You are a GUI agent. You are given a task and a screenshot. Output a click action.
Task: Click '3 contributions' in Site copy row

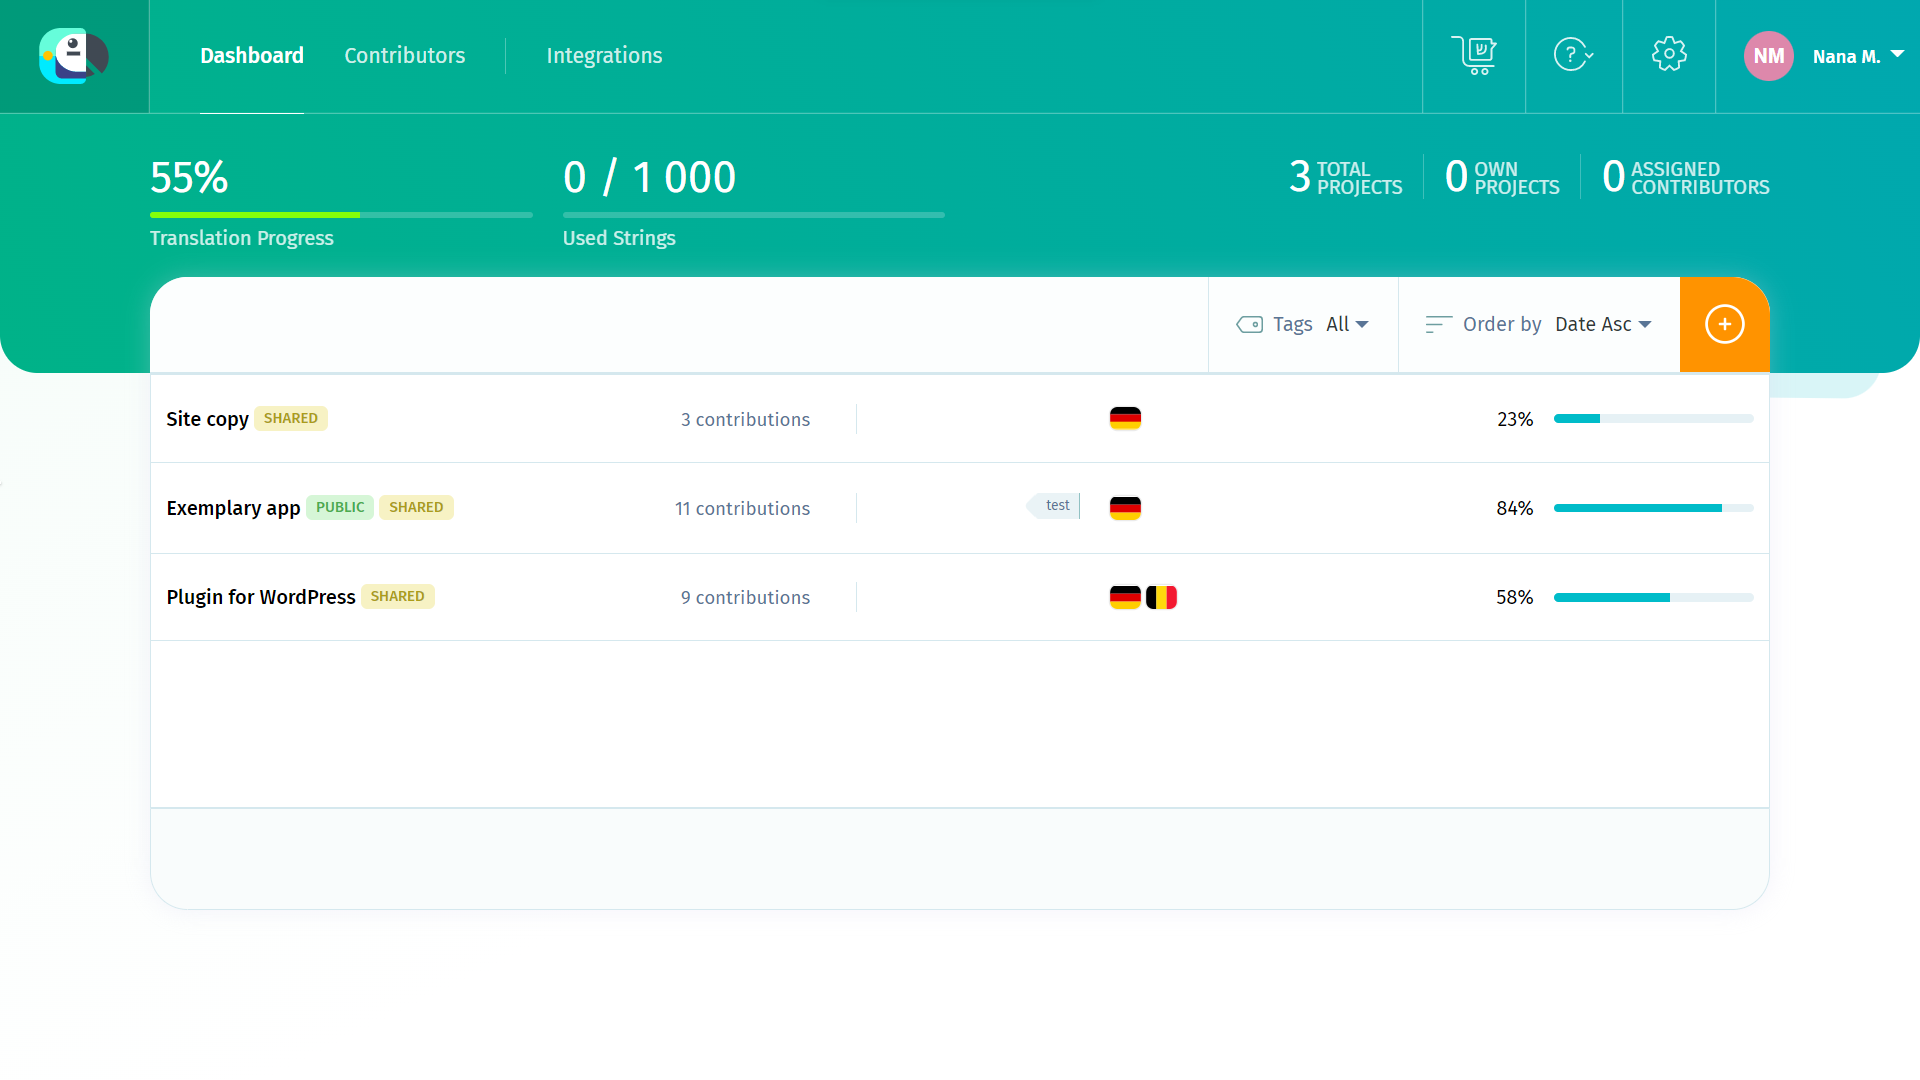tap(745, 420)
